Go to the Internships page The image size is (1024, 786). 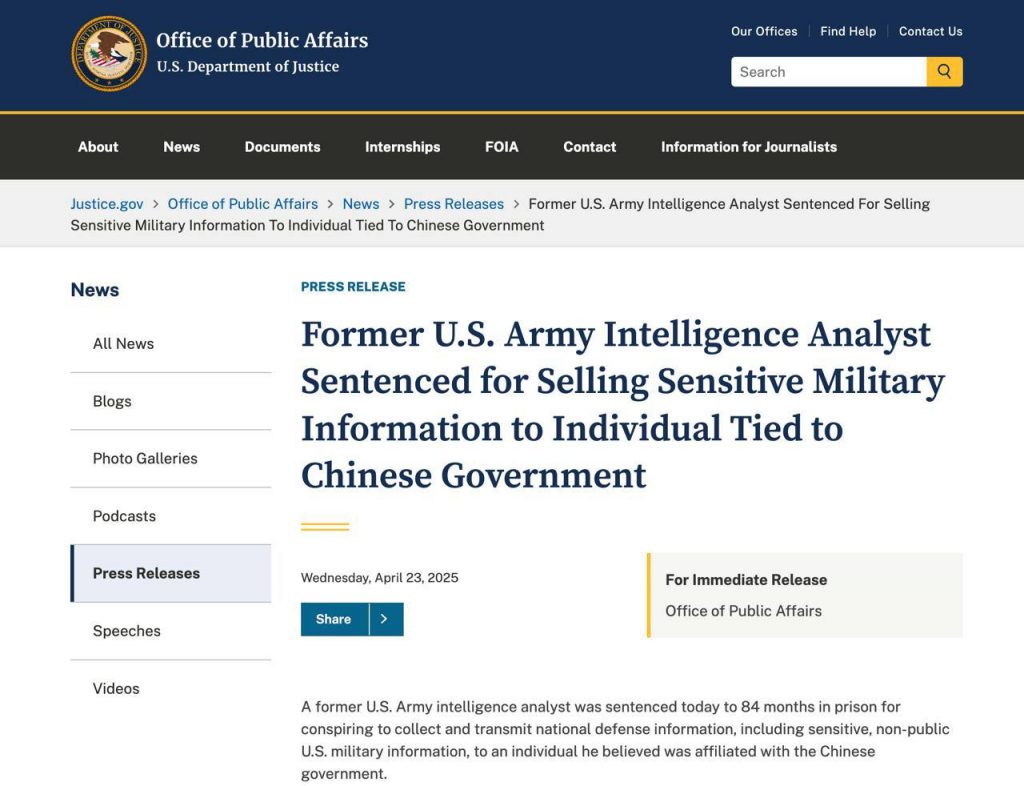[x=402, y=147]
